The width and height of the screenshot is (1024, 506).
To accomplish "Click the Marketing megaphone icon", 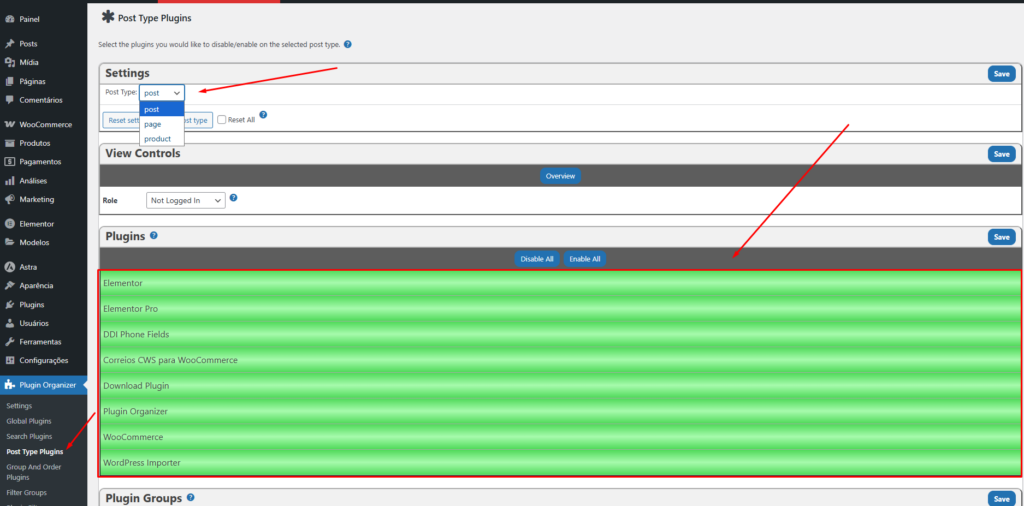I will point(10,199).
